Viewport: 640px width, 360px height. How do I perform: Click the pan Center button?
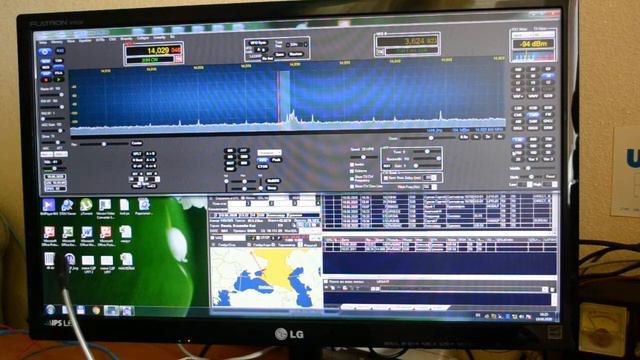click(x=136, y=143)
